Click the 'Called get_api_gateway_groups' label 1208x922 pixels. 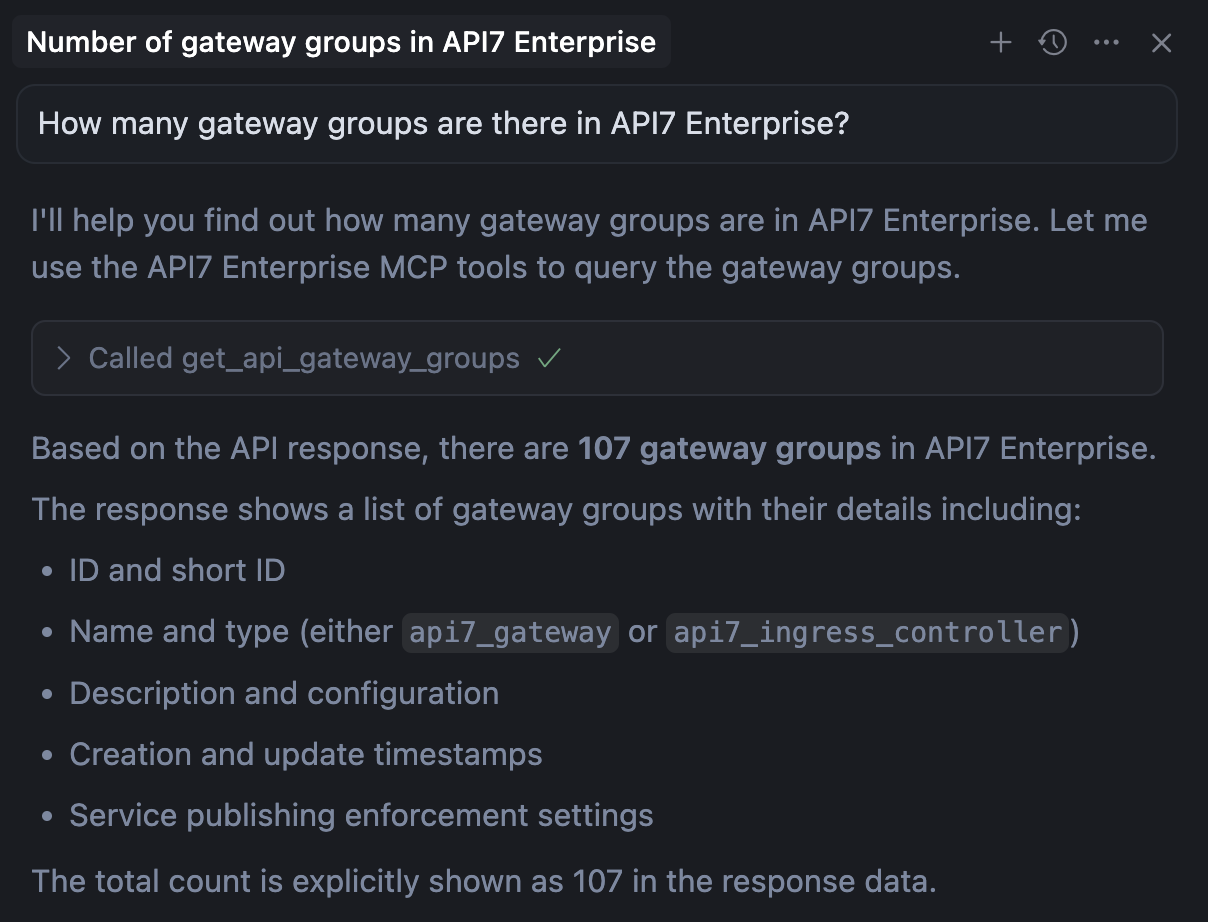point(304,358)
